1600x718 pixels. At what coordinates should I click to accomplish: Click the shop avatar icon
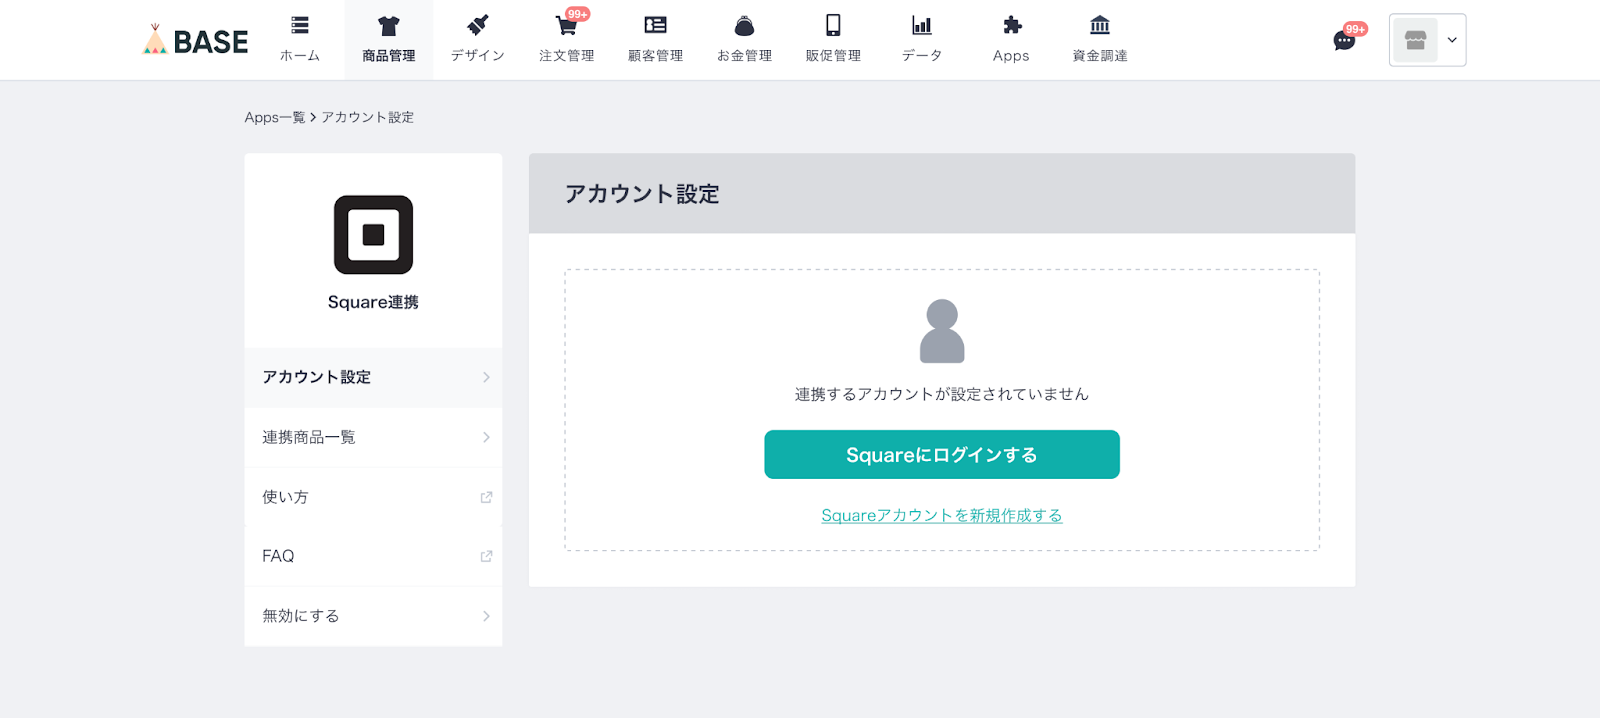pyautogui.click(x=1415, y=40)
